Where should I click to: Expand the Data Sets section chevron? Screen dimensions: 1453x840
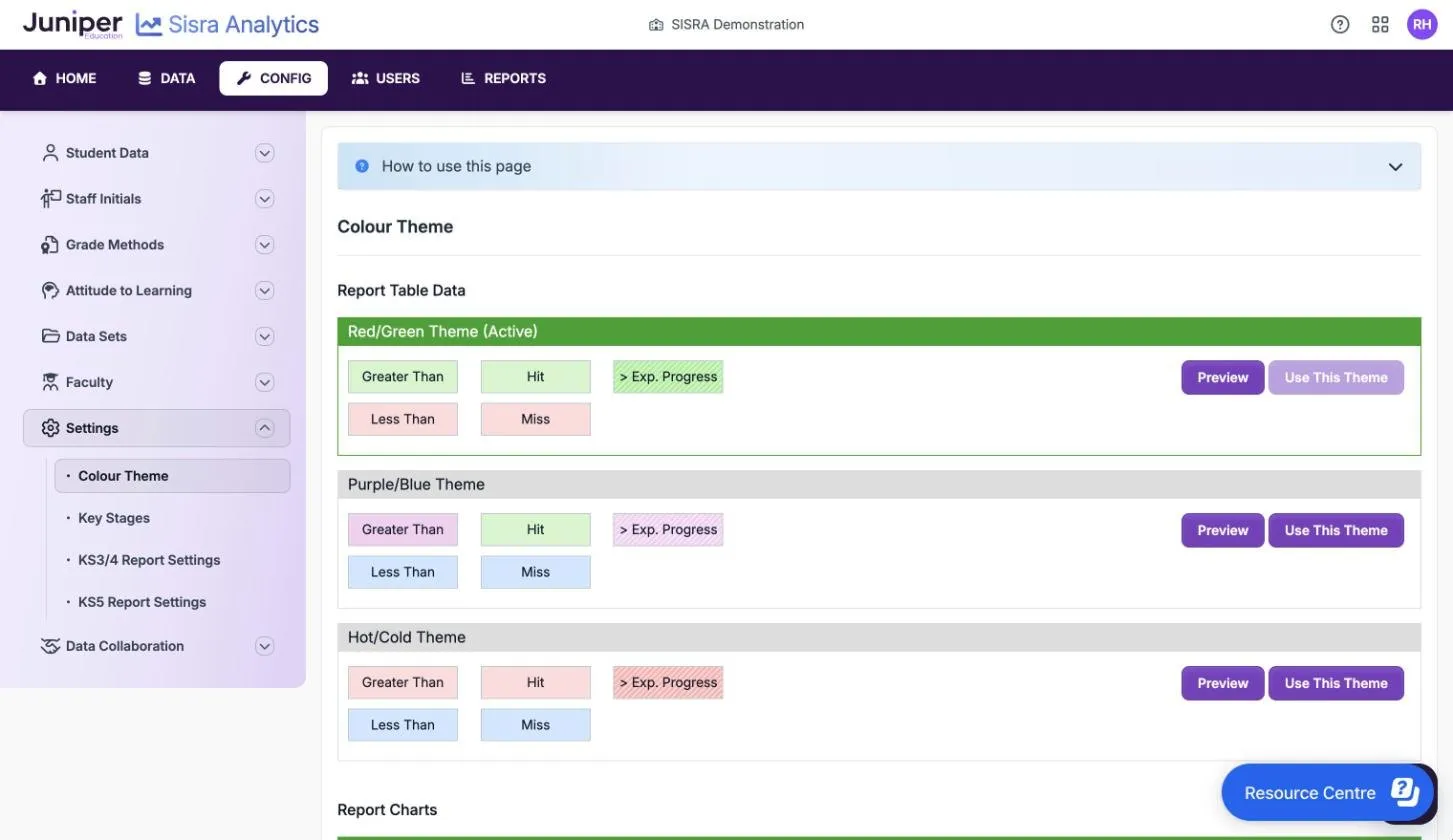click(x=264, y=337)
